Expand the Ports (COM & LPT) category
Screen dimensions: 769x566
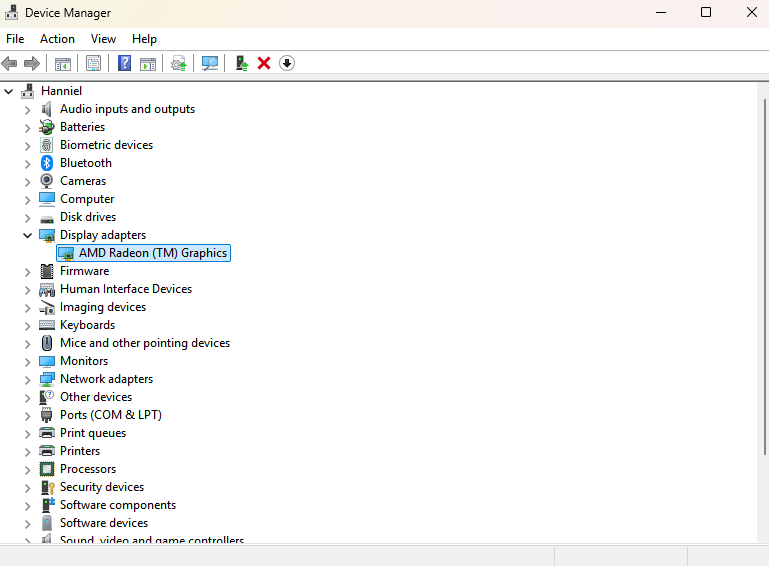tap(27, 416)
